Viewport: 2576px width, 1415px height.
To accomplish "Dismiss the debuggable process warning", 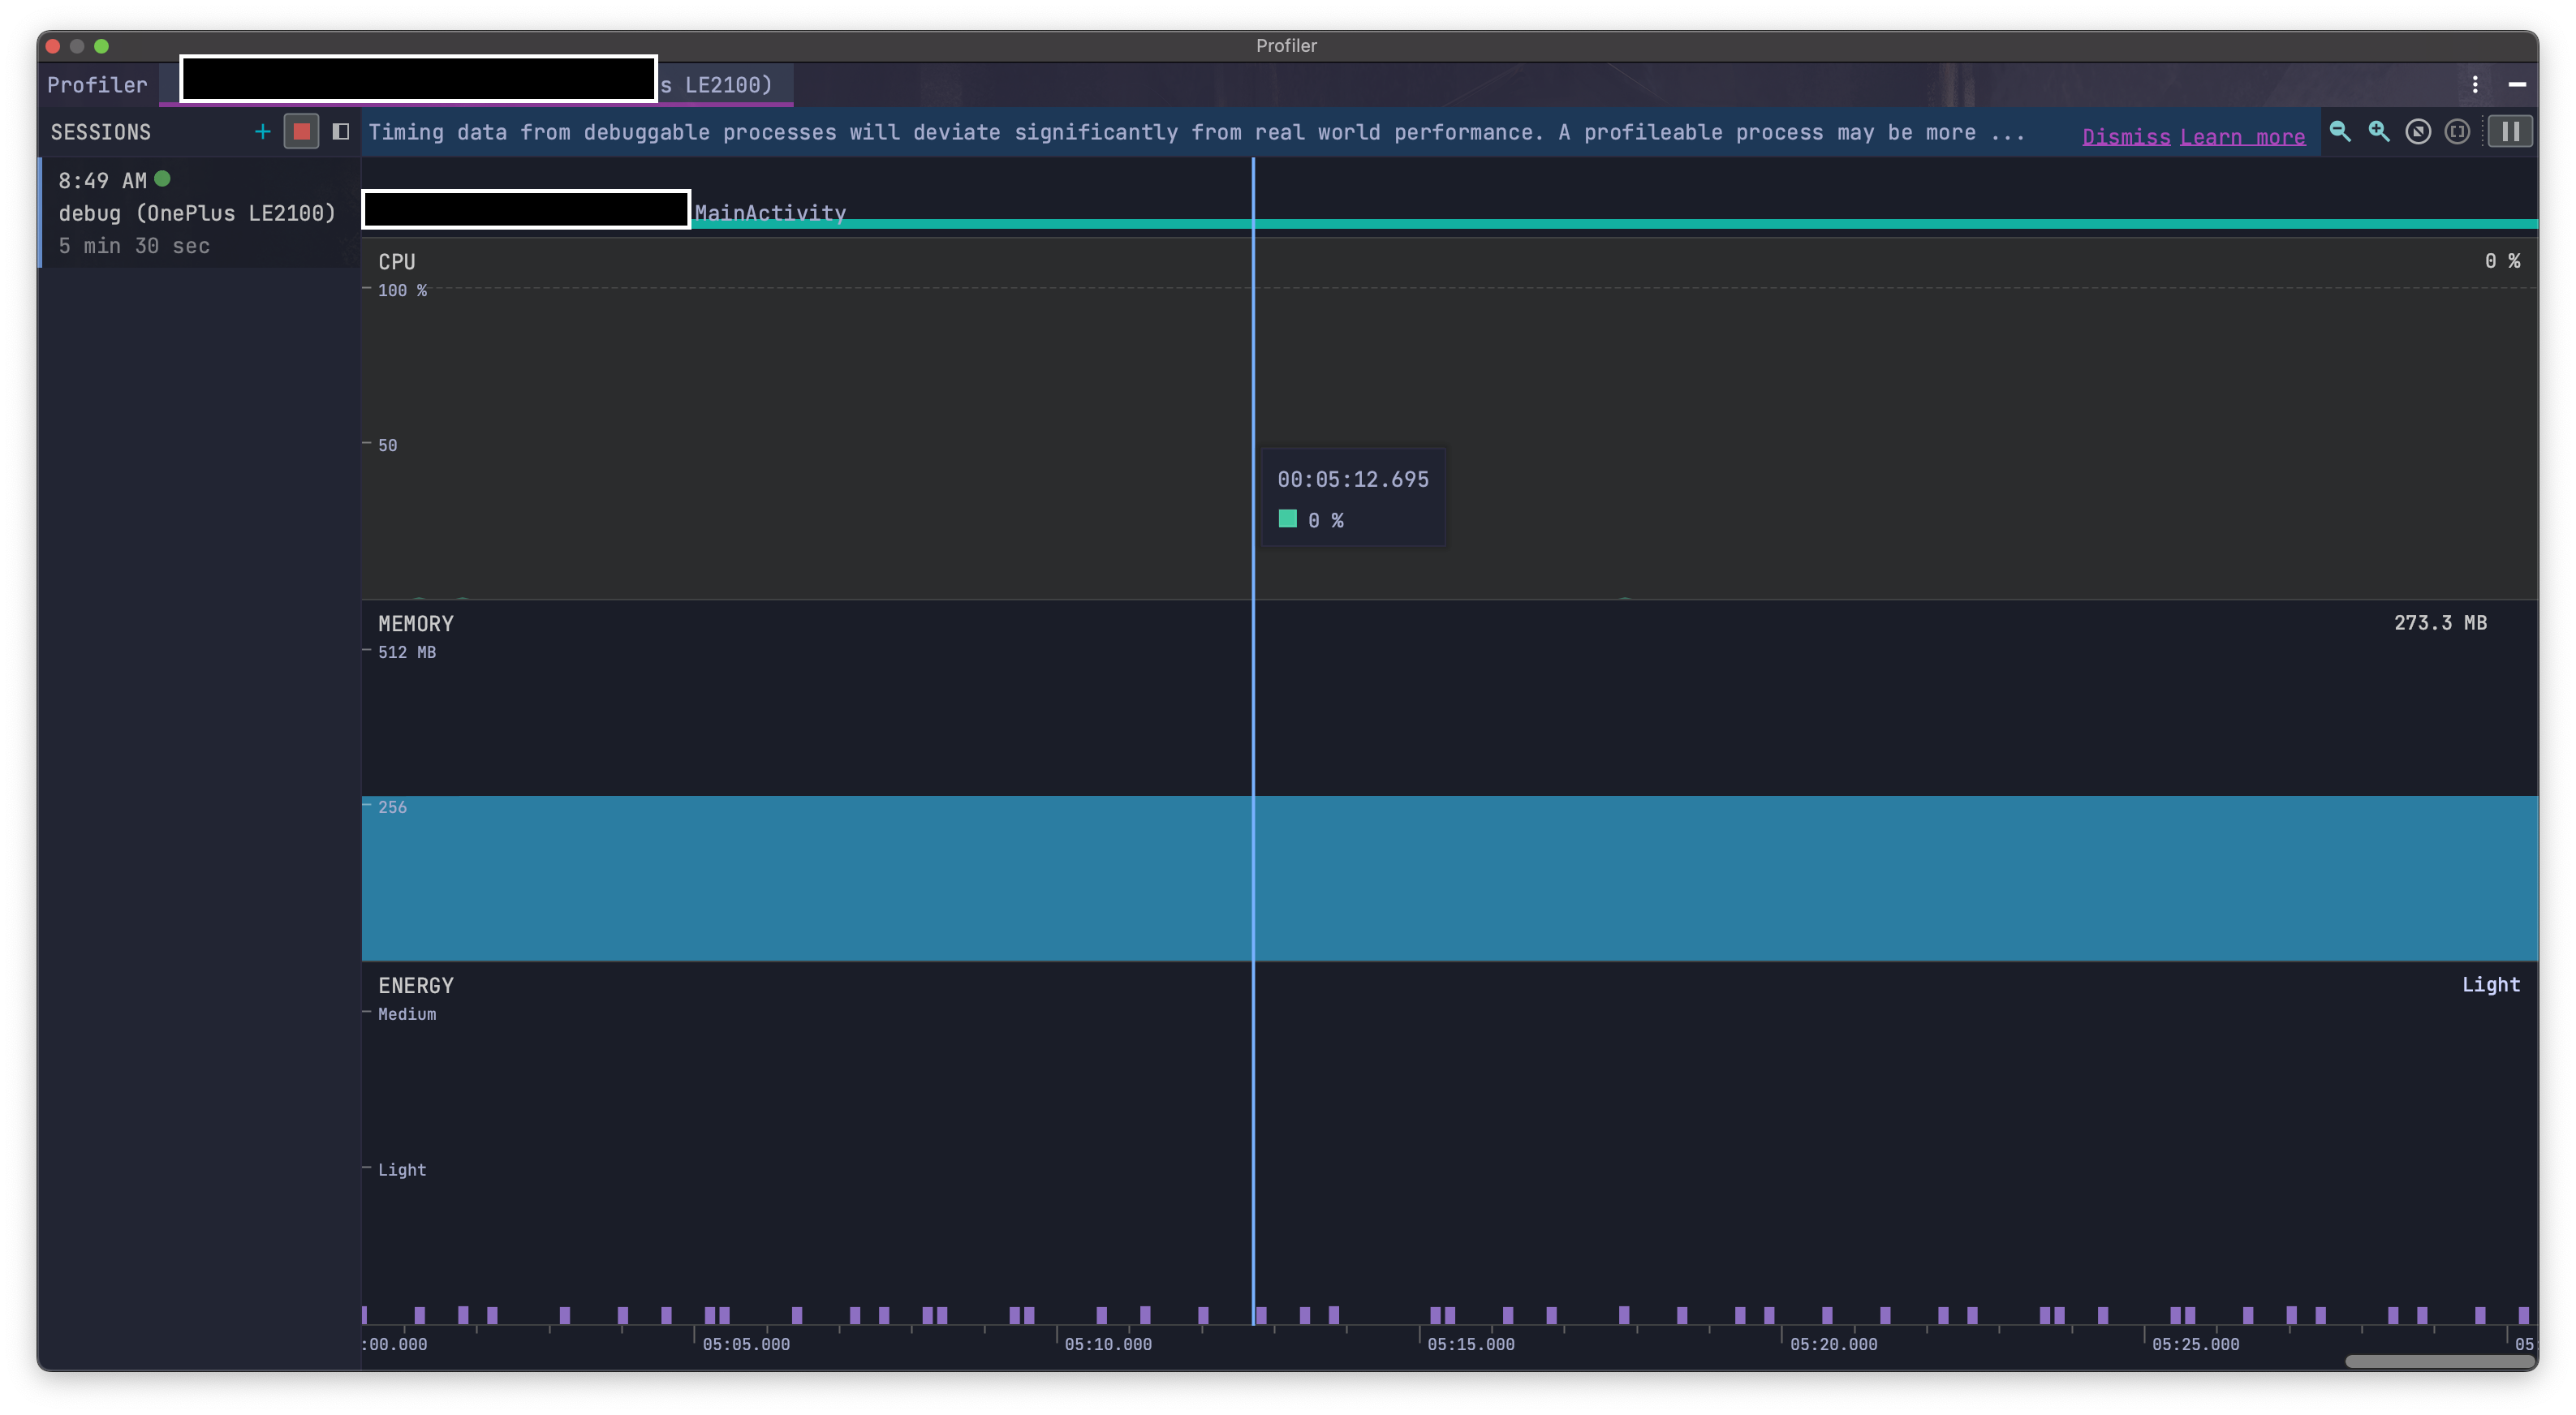I will tap(2126, 136).
